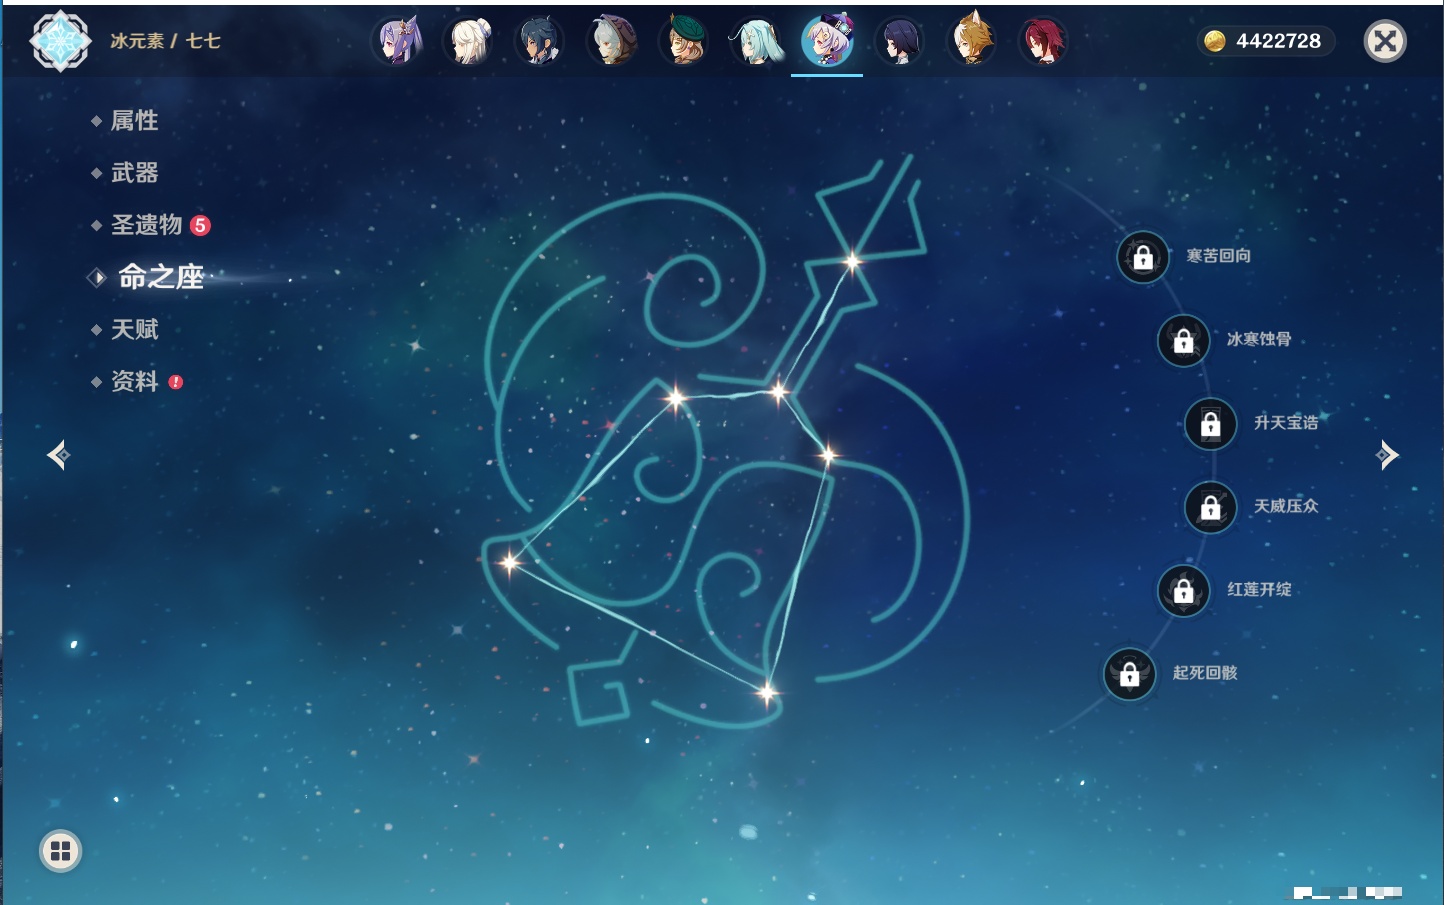Click the Mora coin balance 4422728
1444x905 pixels.
[1266, 41]
